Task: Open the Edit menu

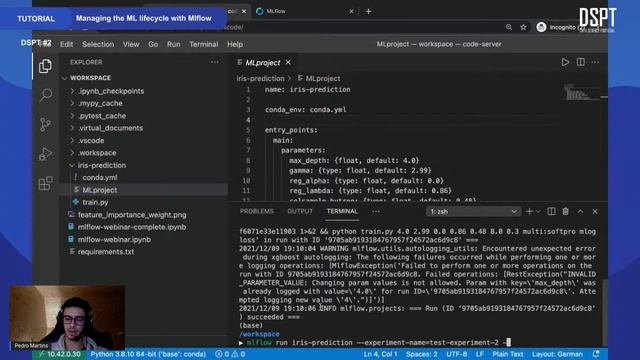Action: click(67, 44)
